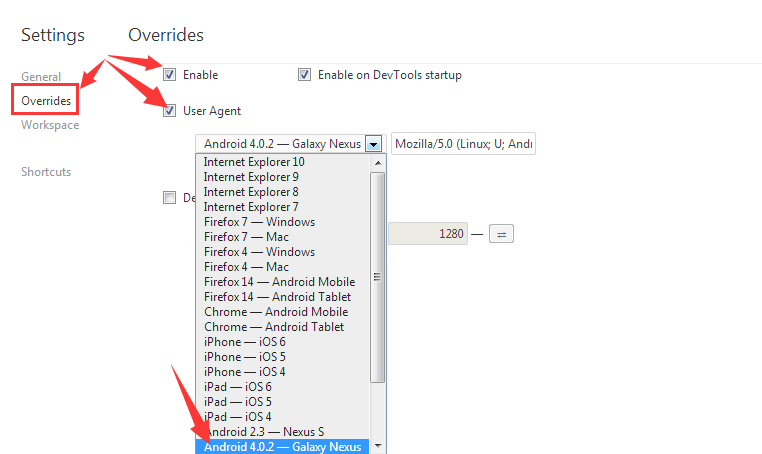Switch to the Workspace tab

[x=50, y=125]
